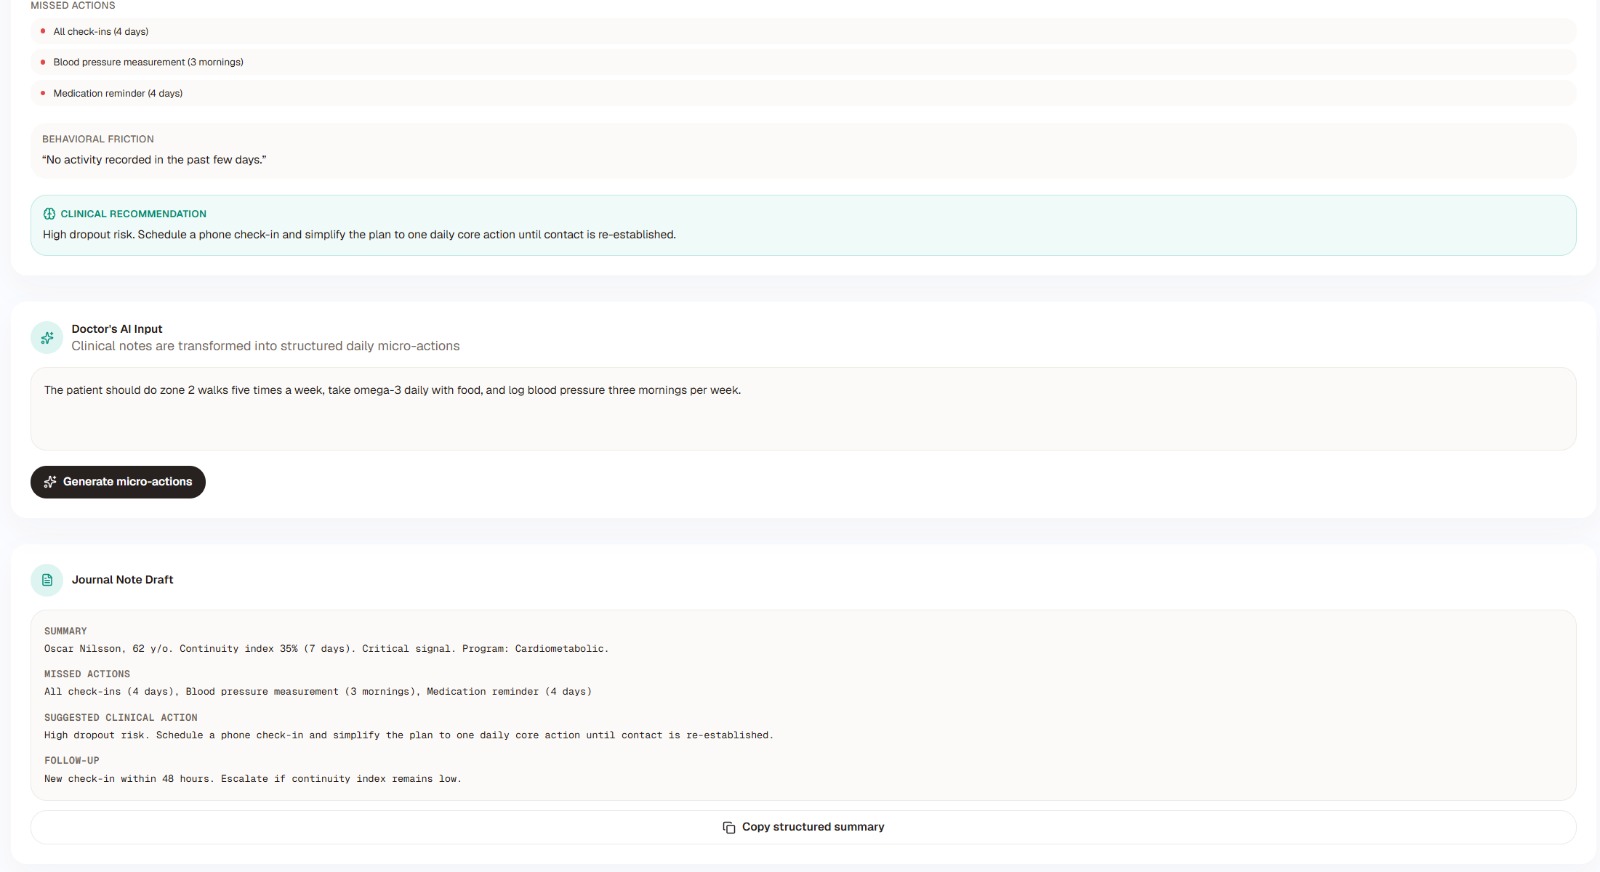Click the "SUGGESTED CLINICAL ACTION" label
Viewport: 1600px width, 872px height.
(x=121, y=718)
